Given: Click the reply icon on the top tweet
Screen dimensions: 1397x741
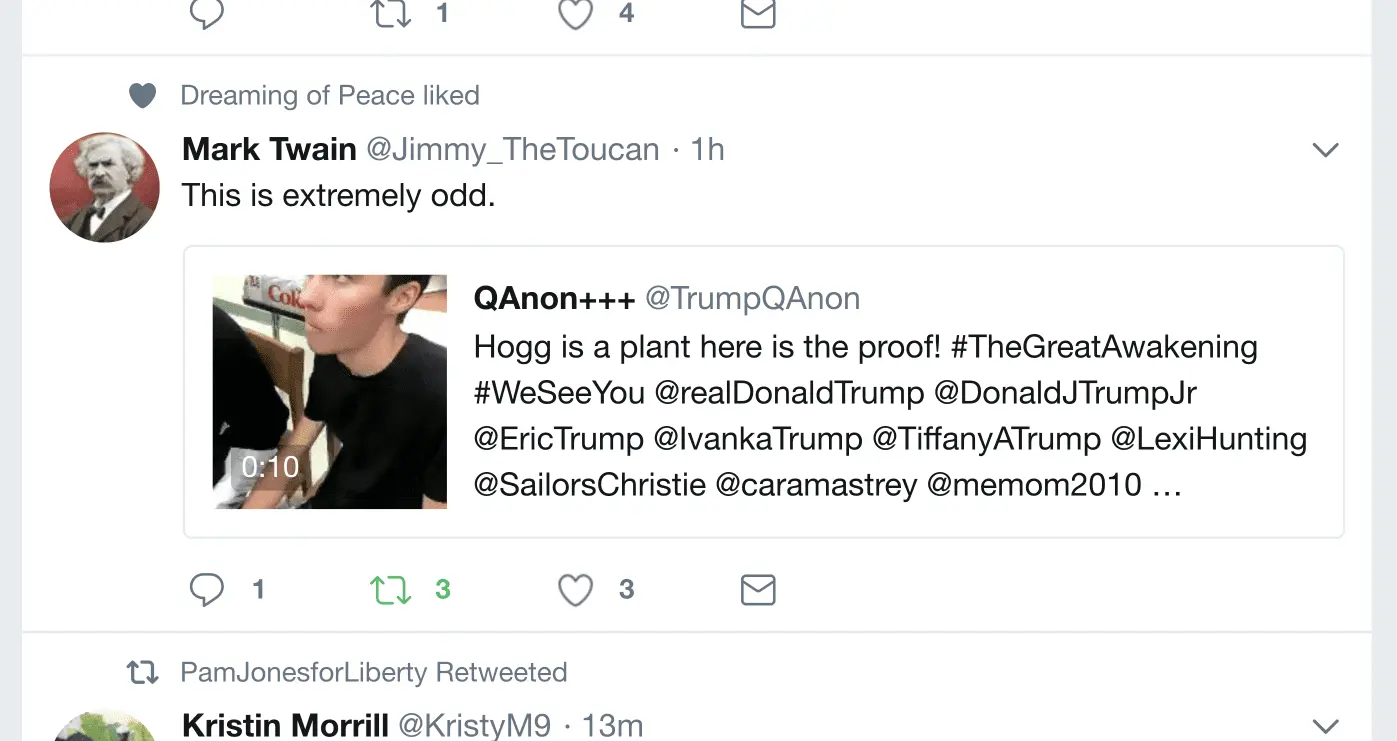Looking at the screenshot, I should [x=207, y=14].
